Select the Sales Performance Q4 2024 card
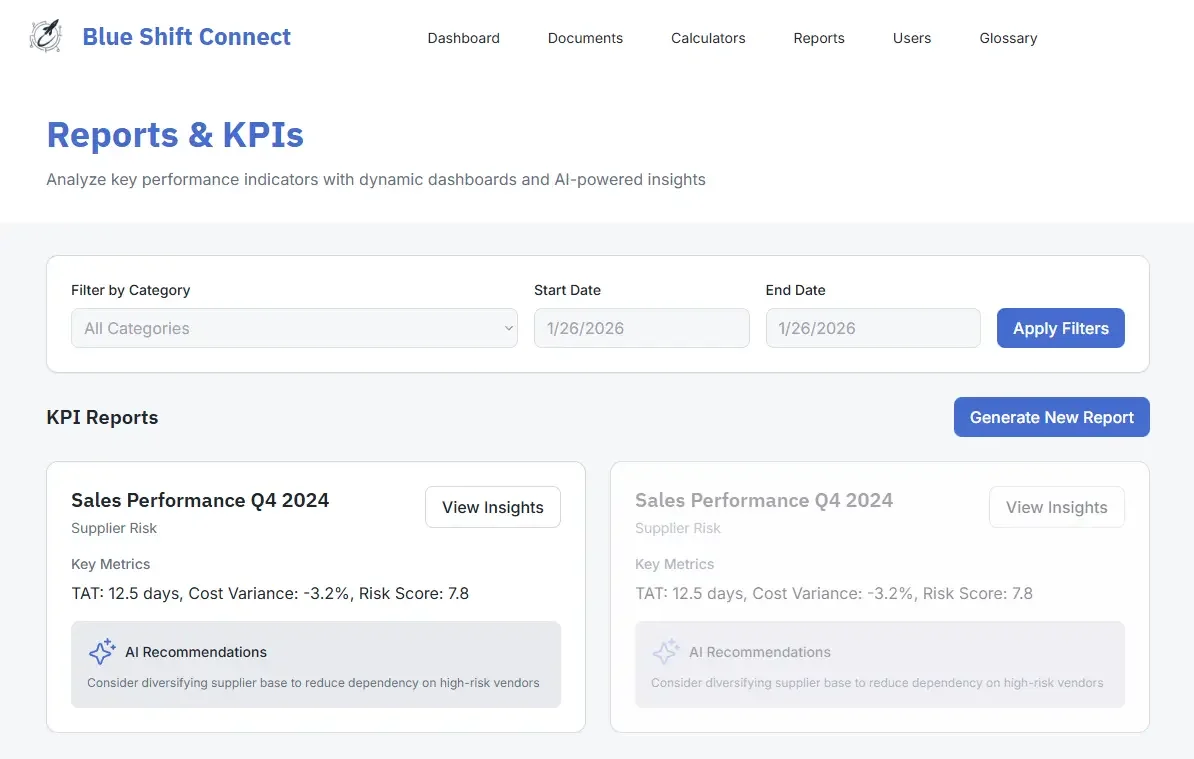This screenshot has height=759, width=1194. (200, 500)
